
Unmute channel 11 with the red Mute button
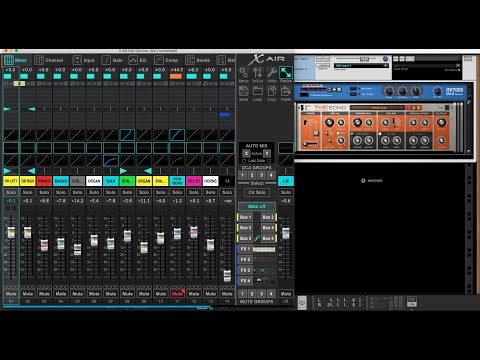coord(177,294)
